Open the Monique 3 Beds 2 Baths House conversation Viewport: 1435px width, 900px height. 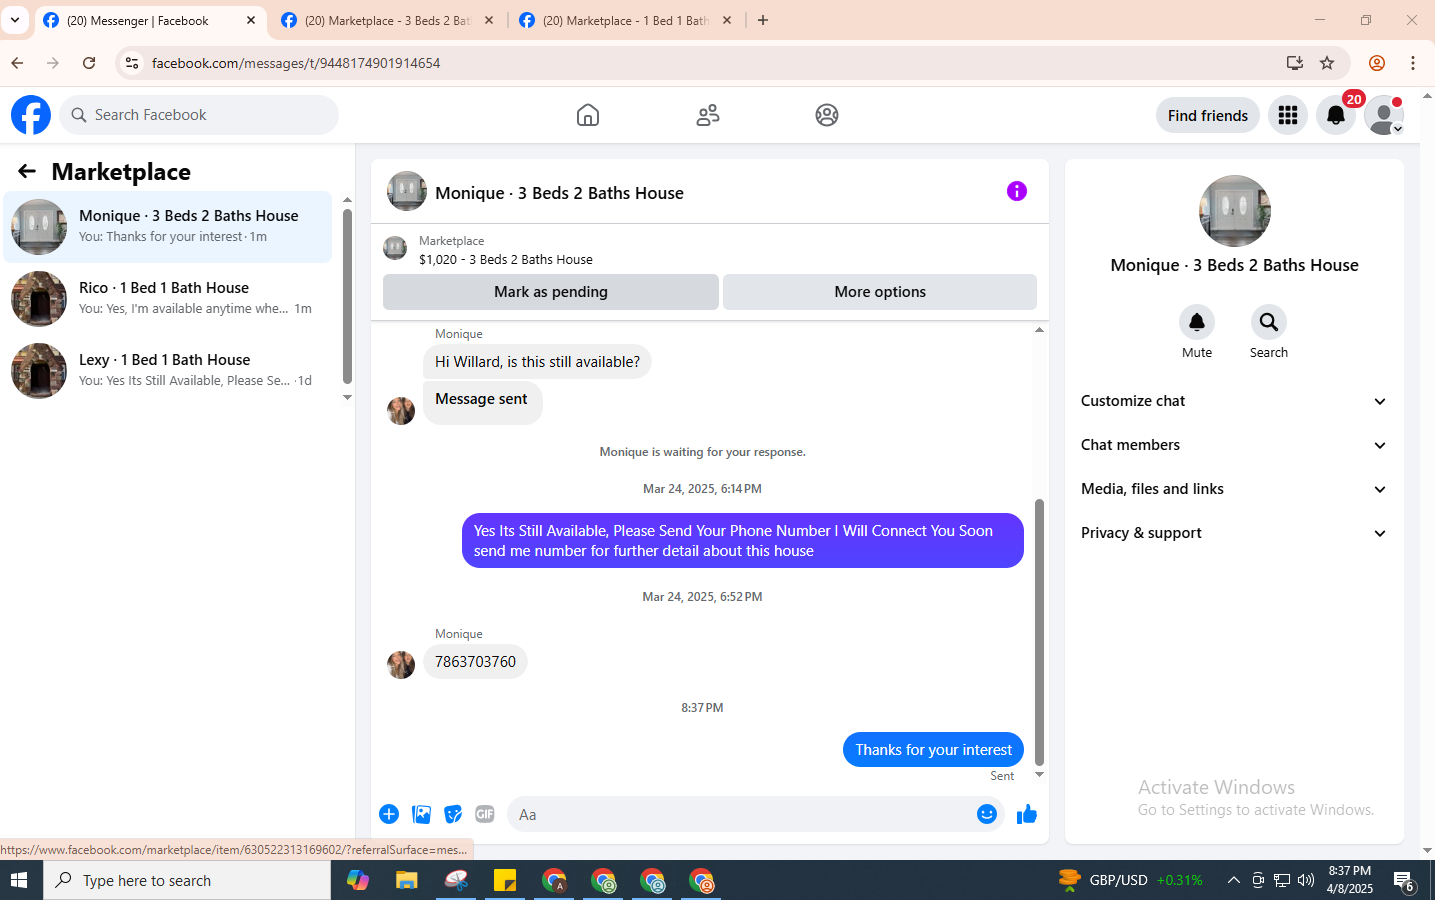pyautogui.click(x=168, y=227)
